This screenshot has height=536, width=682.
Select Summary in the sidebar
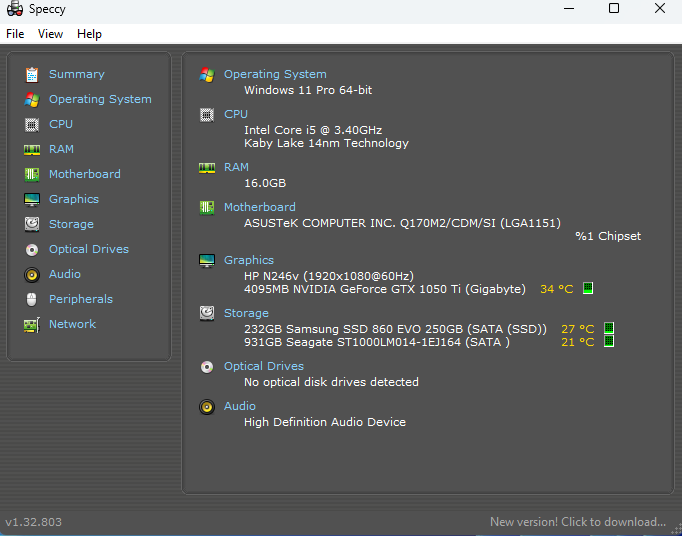[77, 74]
